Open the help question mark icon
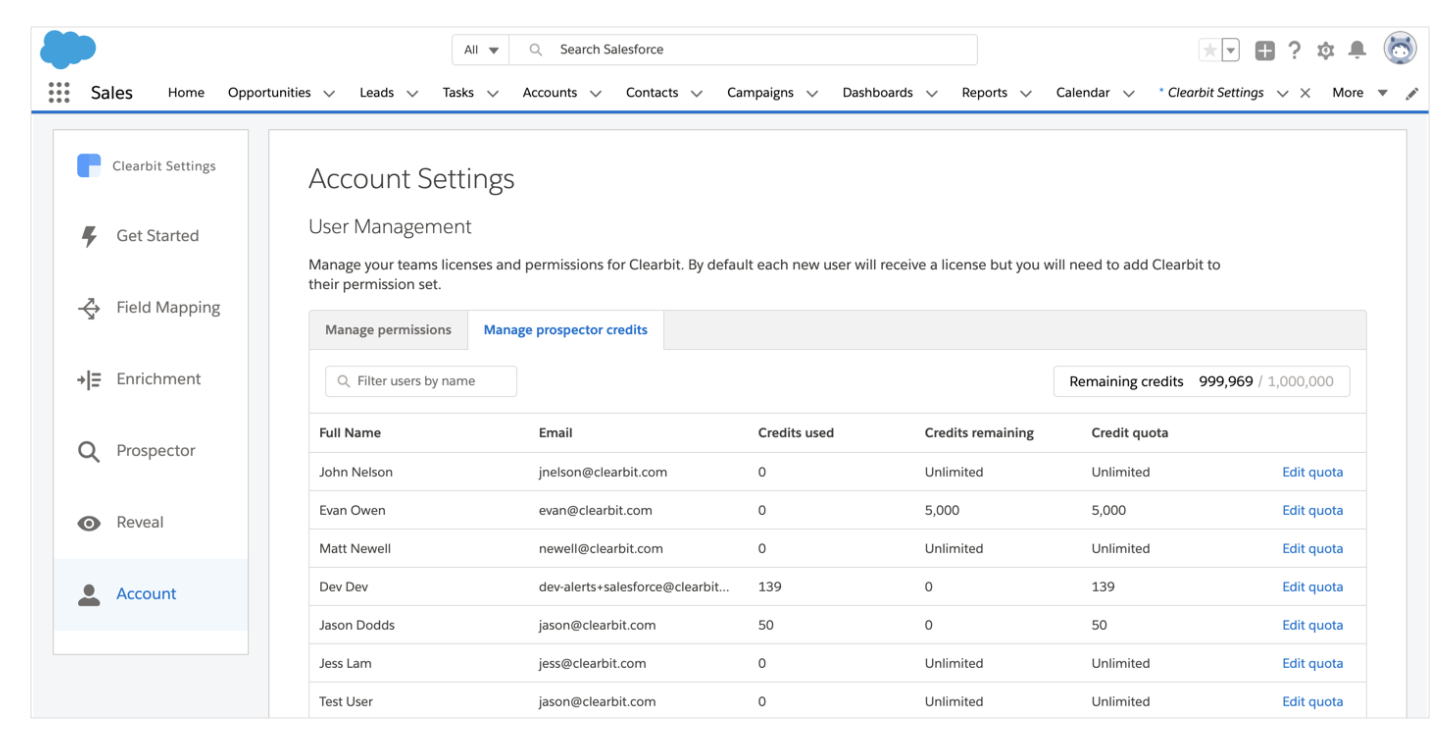 coord(1295,50)
